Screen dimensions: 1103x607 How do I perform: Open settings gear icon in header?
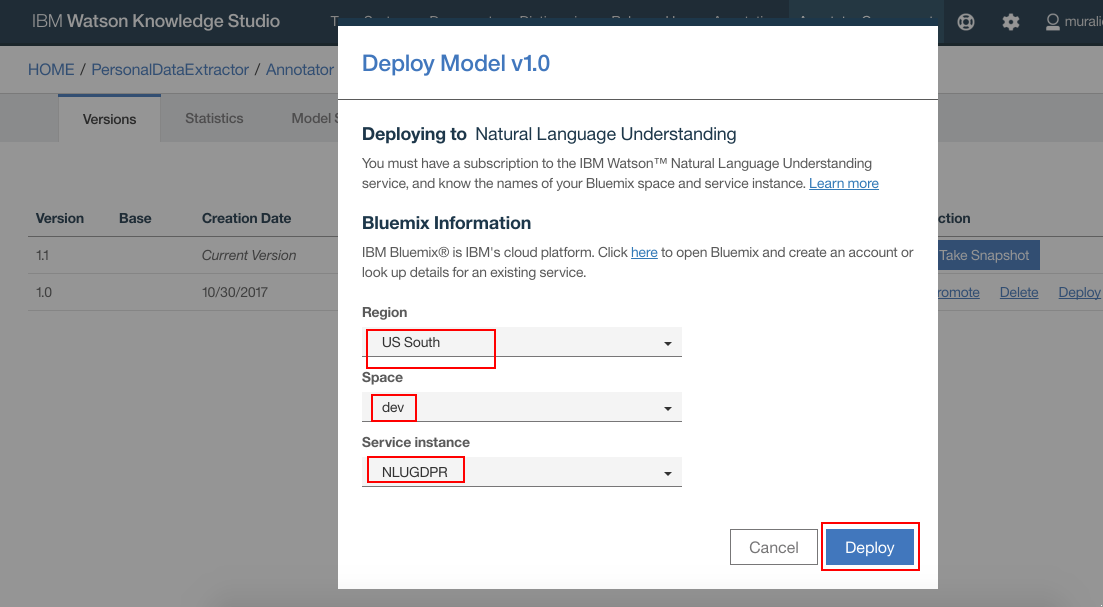[x=1011, y=22]
